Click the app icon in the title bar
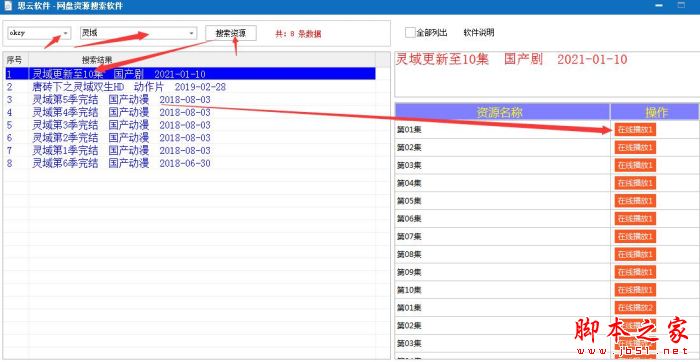 (x=8, y=6)
